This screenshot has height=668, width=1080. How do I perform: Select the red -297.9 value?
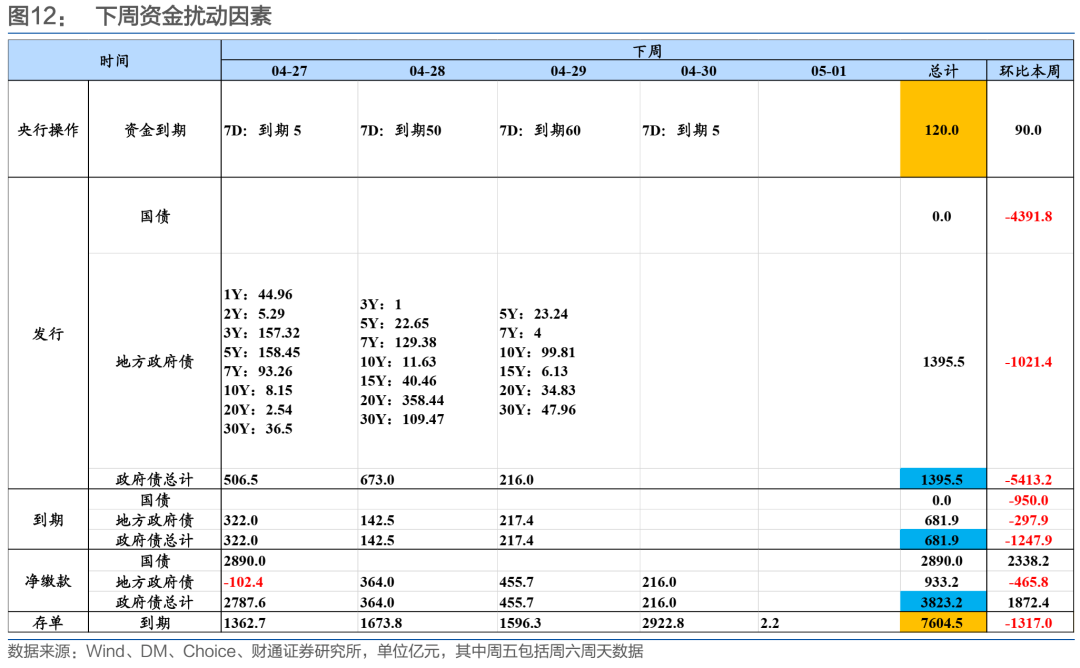pos(1029,520)
